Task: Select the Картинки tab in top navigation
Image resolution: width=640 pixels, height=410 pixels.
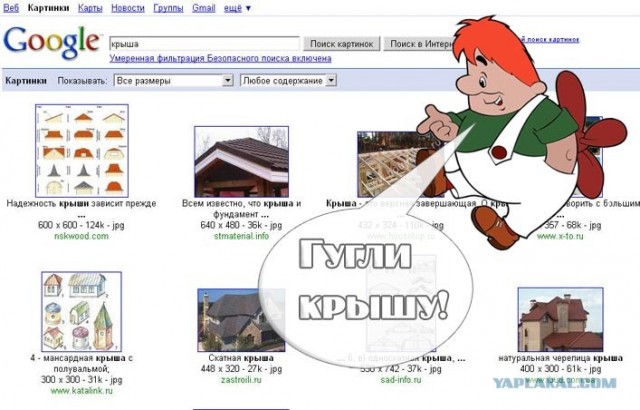Action: (x=48, y=8)
